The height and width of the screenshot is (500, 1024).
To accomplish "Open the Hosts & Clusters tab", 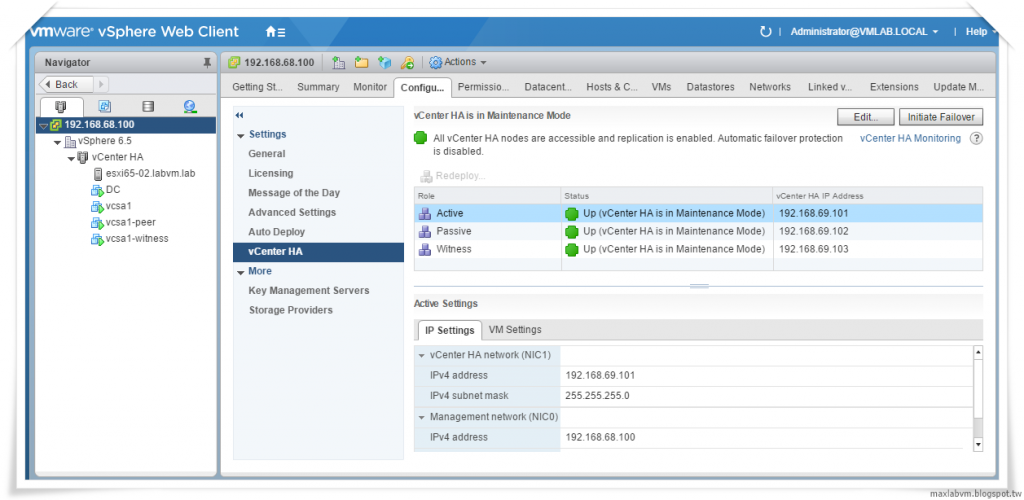I will [x=611, y=87].
